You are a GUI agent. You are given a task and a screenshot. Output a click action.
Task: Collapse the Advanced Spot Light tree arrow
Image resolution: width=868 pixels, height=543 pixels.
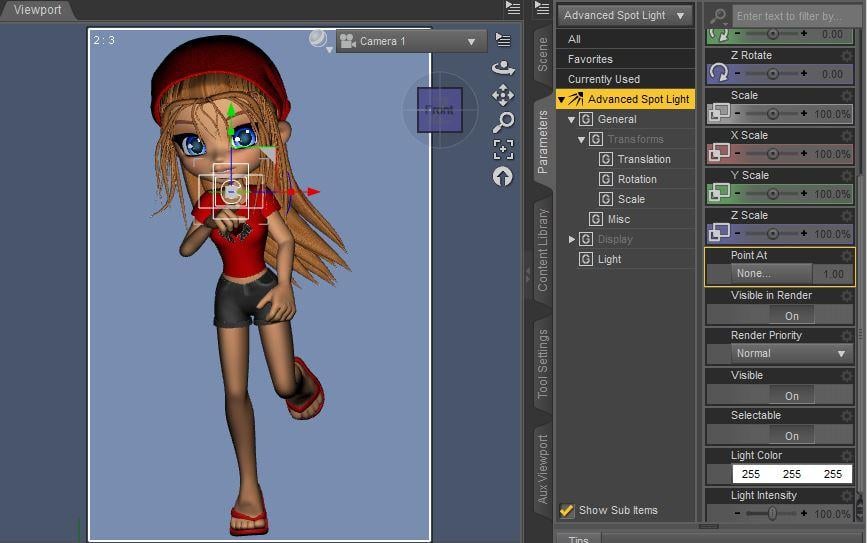coord(561,100)
